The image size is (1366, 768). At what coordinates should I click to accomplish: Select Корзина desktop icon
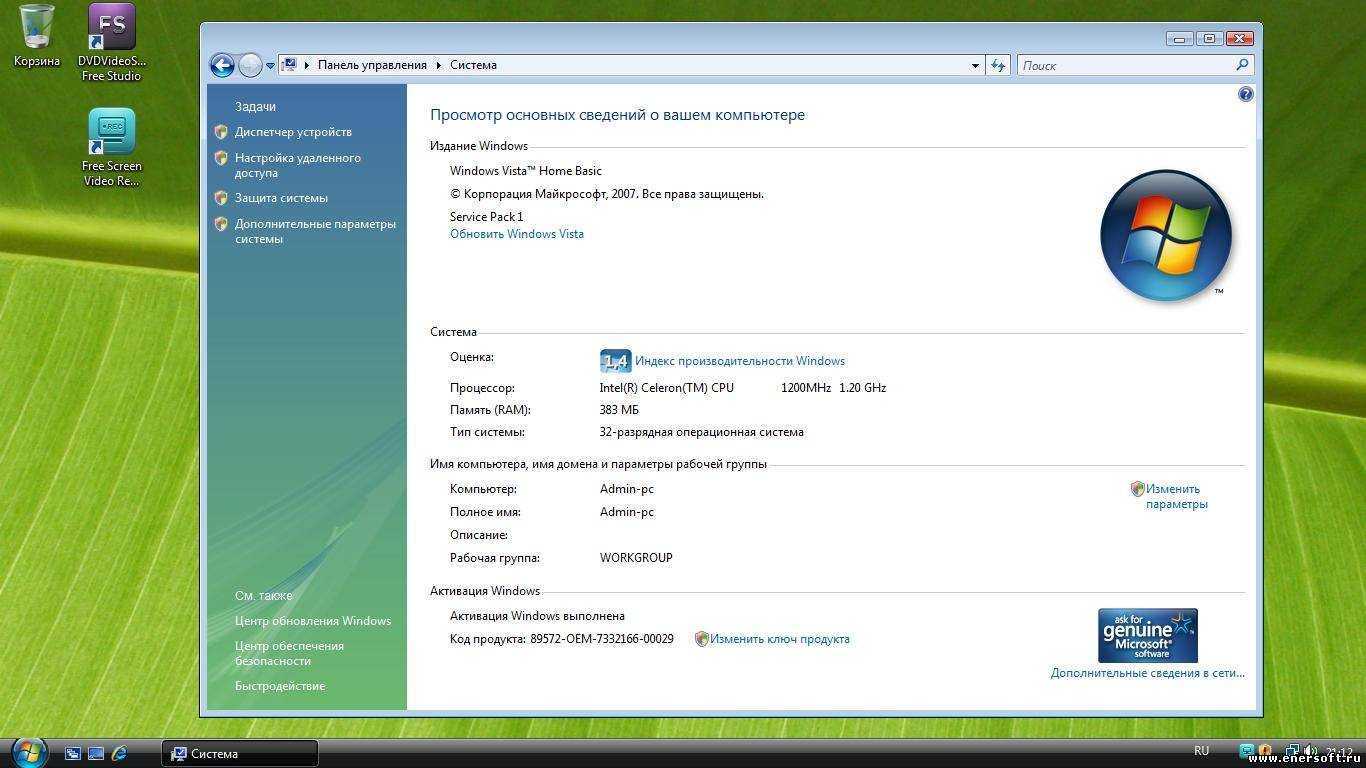pyautogui.click(x=37, y=37)
